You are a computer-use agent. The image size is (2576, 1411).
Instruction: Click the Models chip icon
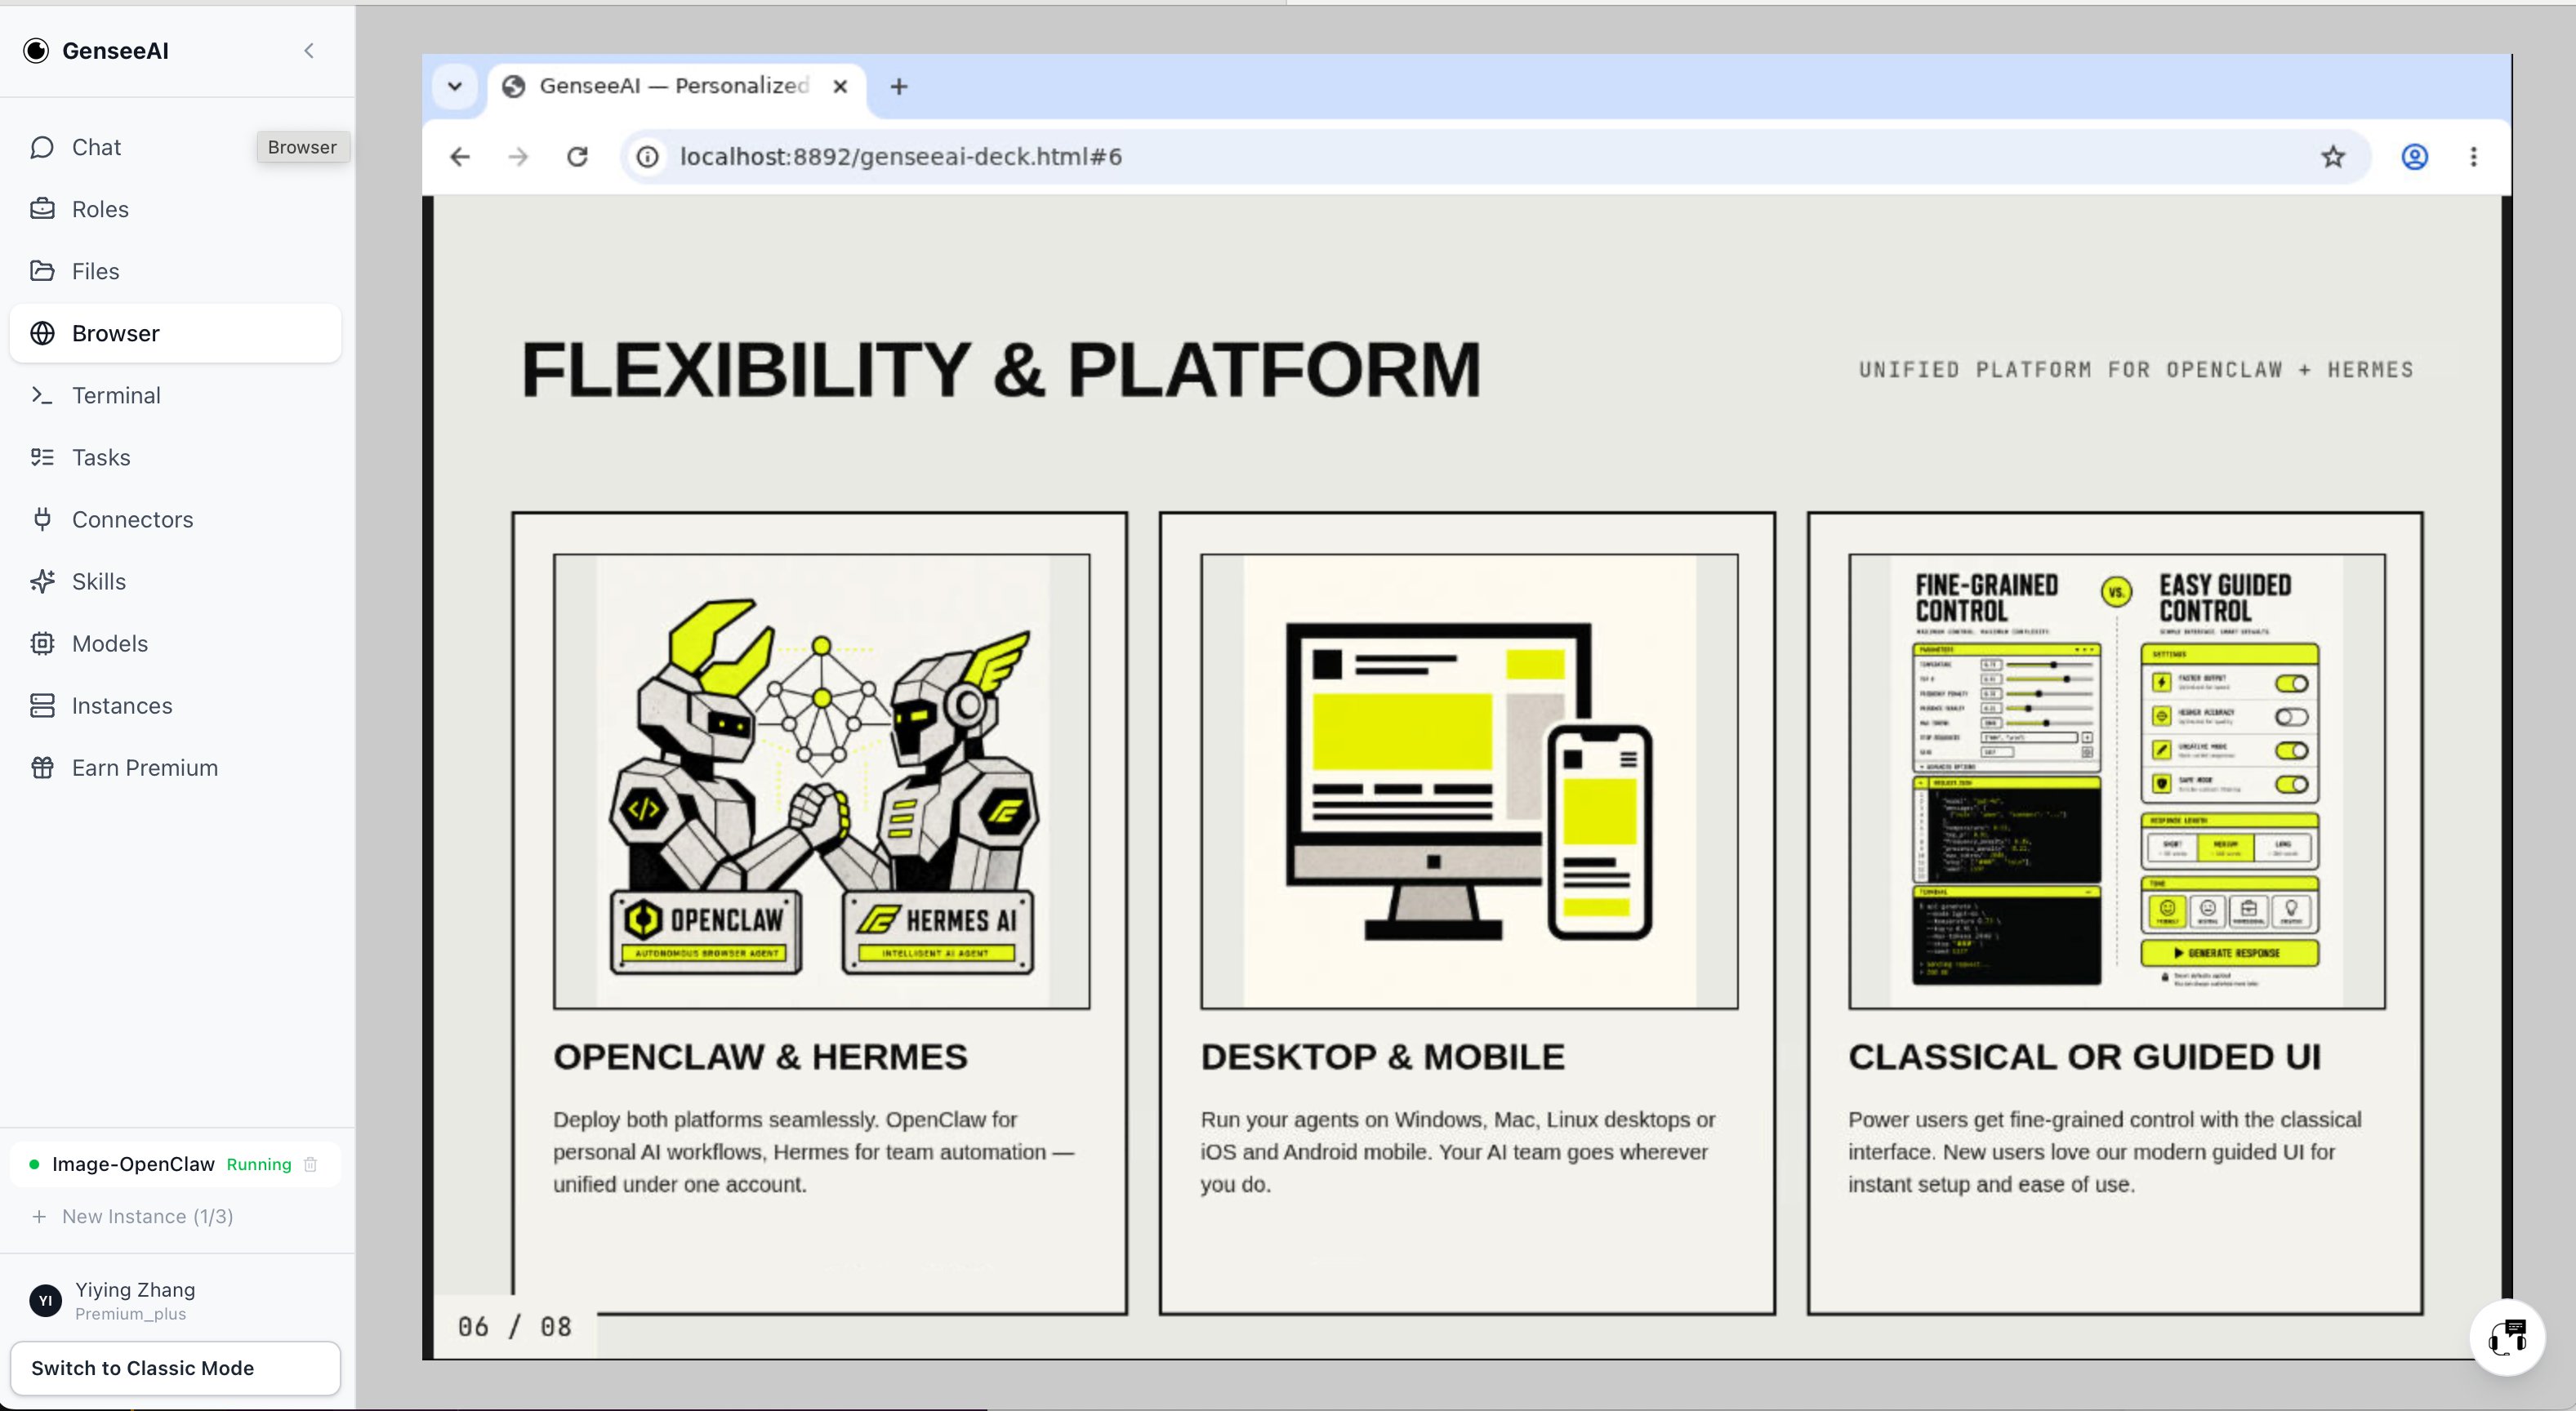pos(42,643)
